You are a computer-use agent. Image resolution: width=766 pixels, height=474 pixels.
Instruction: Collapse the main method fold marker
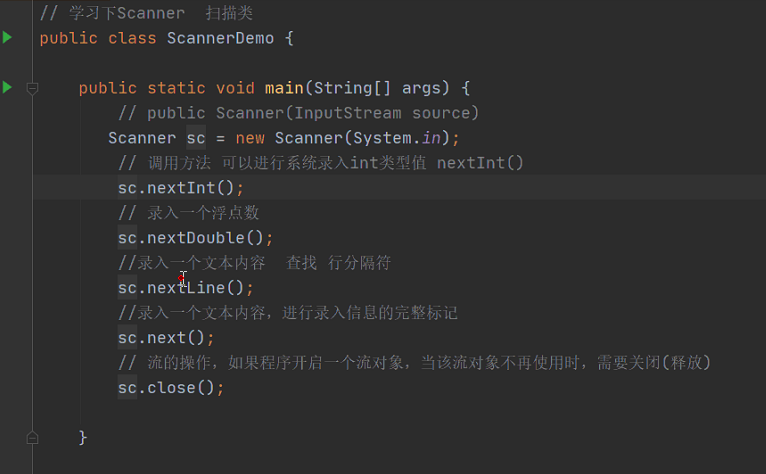click(x=32, y=88)
